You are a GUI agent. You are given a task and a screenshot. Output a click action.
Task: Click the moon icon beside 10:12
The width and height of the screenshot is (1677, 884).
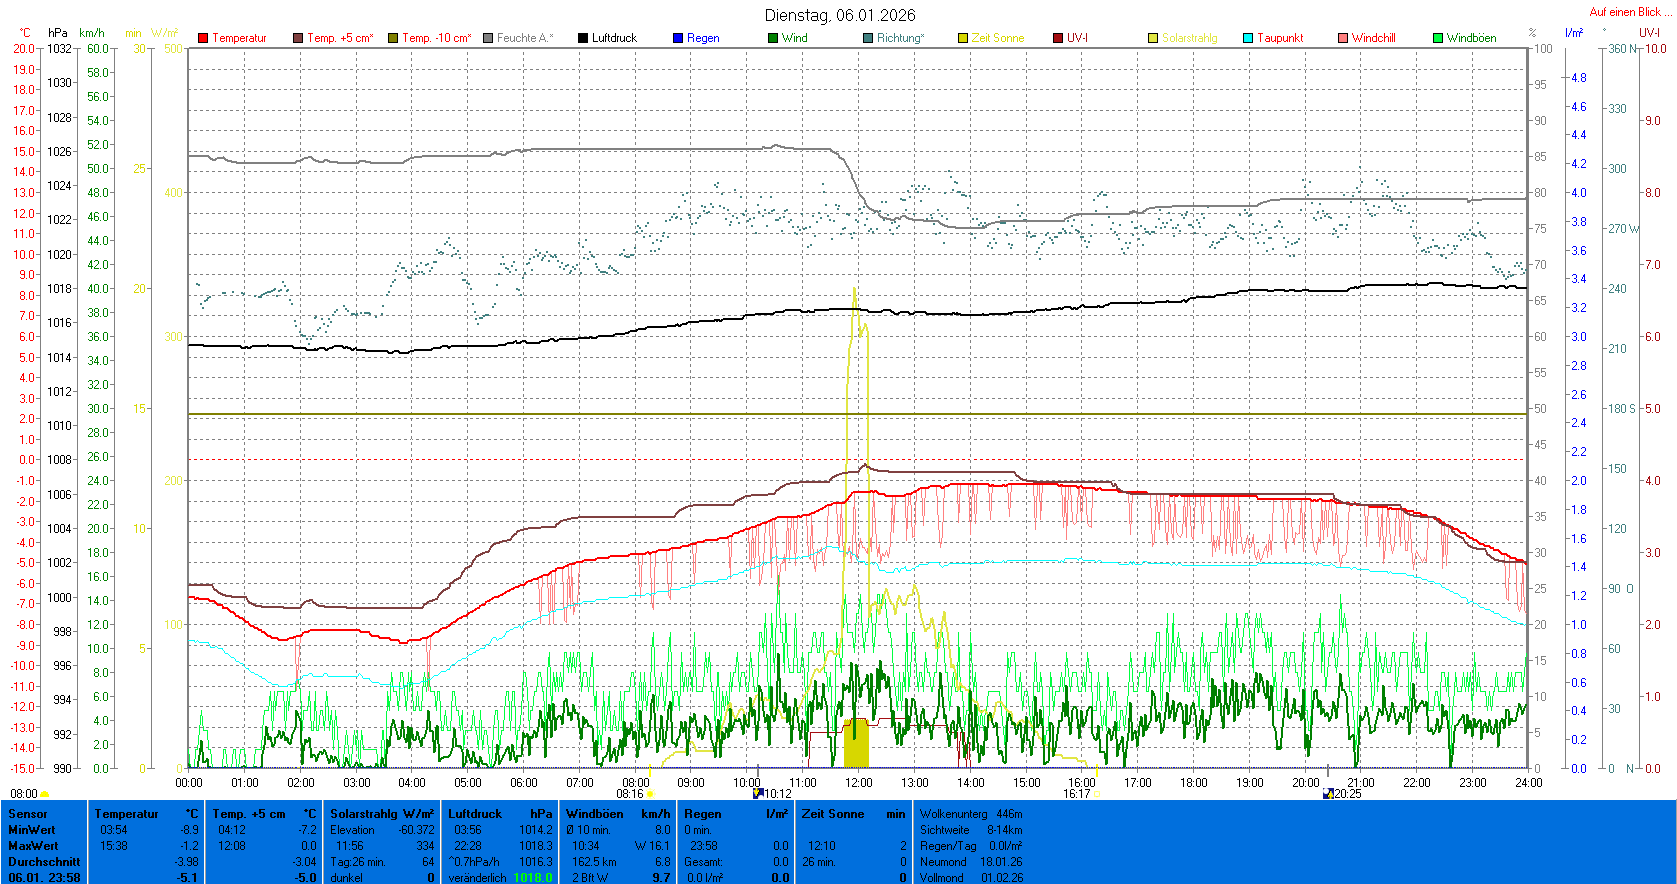[x=758, y=793]
